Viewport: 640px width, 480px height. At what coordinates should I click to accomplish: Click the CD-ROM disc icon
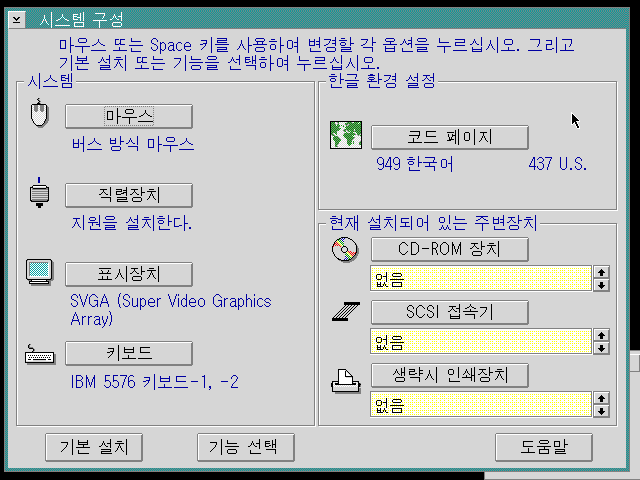click(345, 249)
